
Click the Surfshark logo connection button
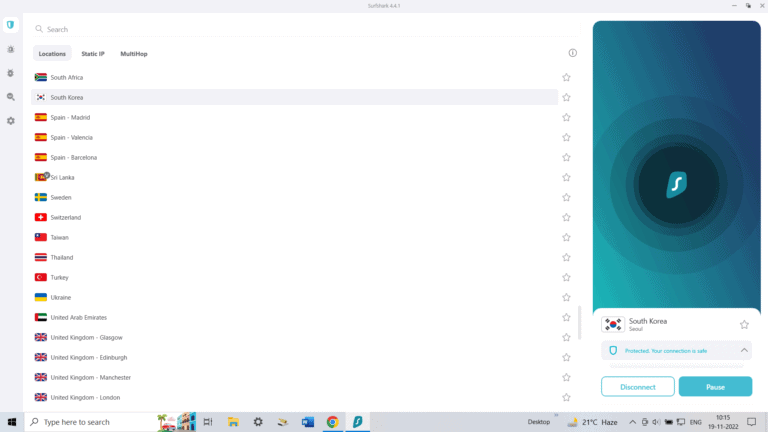[676, 184]
